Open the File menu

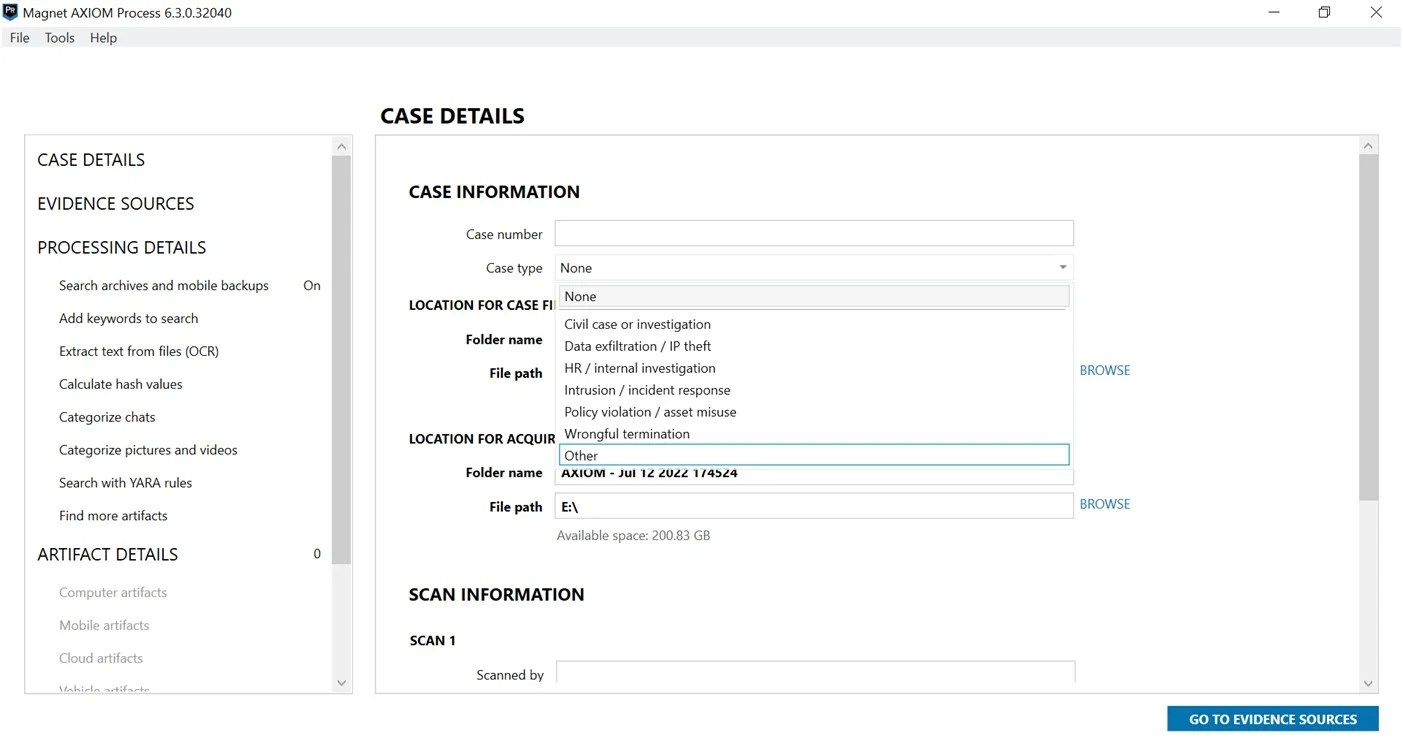(19, 37)
